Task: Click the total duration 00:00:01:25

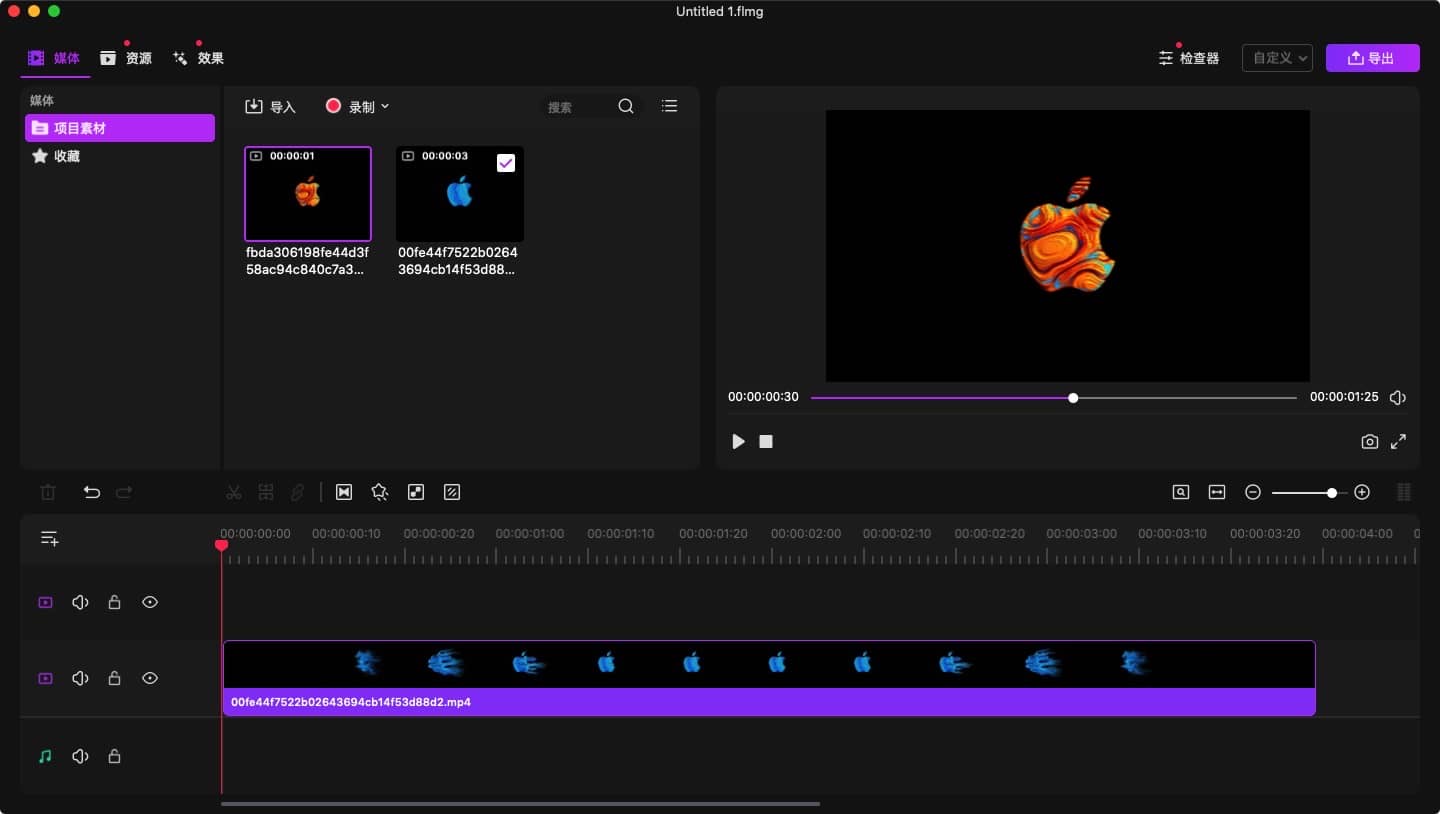Action: point(1344,397)
